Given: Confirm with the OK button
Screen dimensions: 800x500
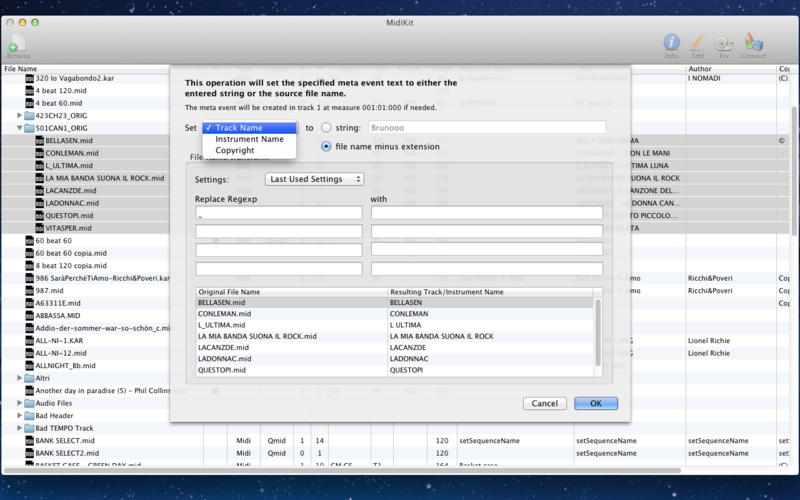Looking at the screenshot, I should [x=596, y=404].
